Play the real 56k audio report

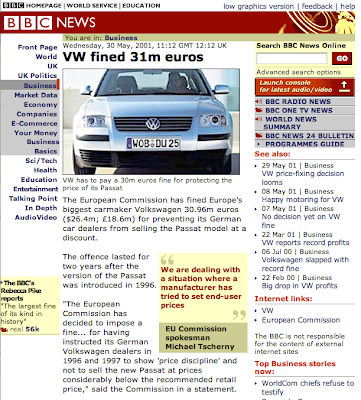tap(24, 330)
